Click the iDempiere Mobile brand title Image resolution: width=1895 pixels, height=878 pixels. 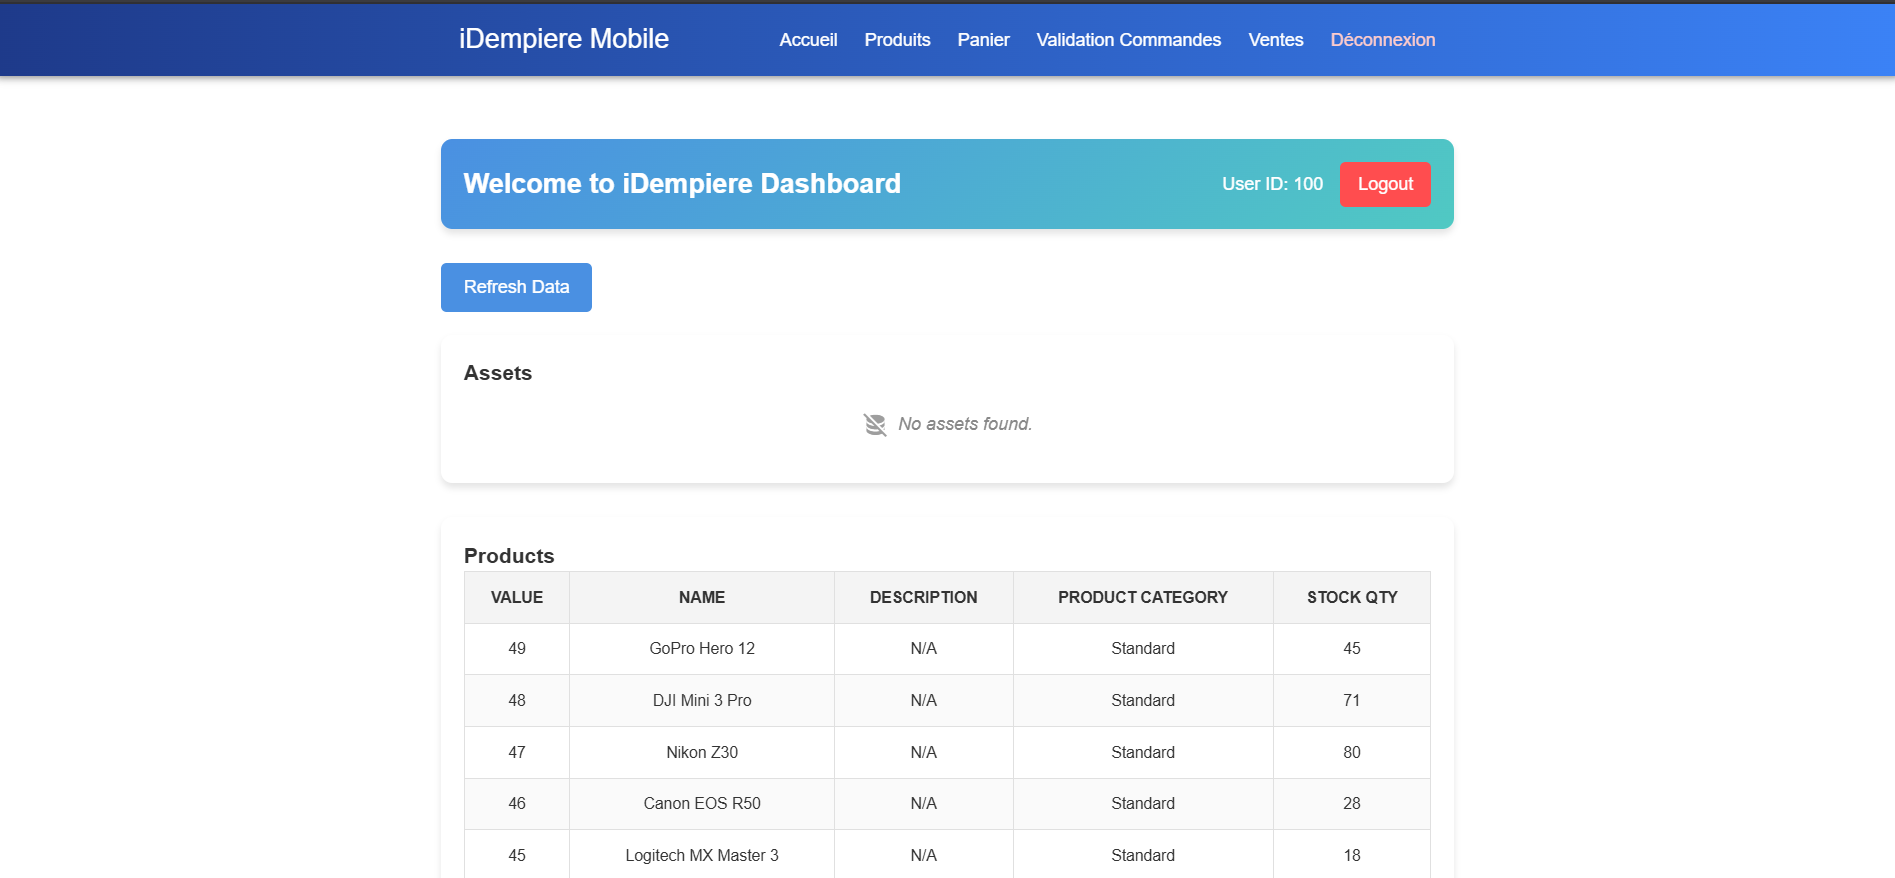[x=563, y=39]
